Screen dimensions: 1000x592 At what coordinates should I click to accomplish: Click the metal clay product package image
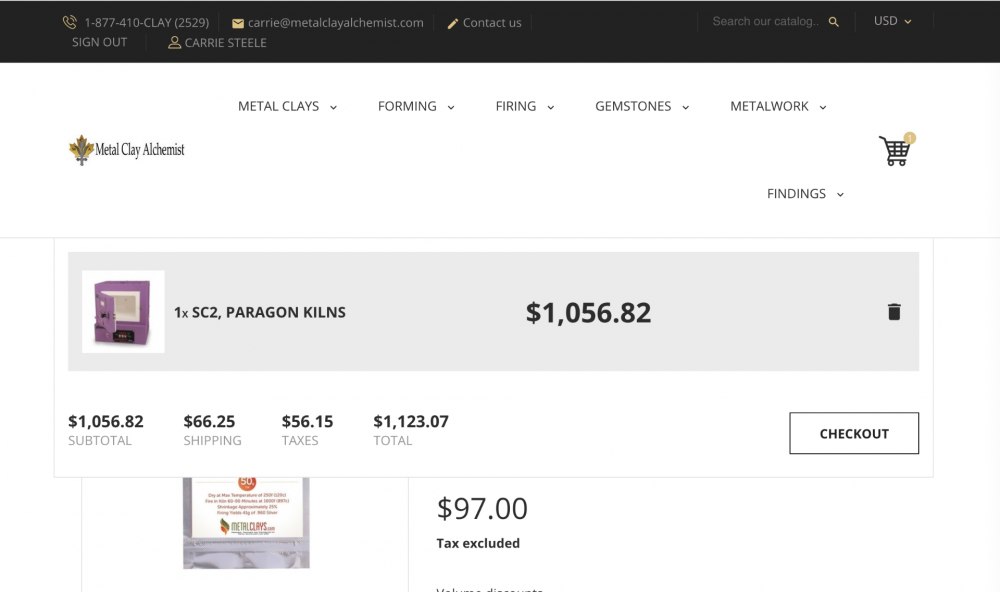coord(246,522)
